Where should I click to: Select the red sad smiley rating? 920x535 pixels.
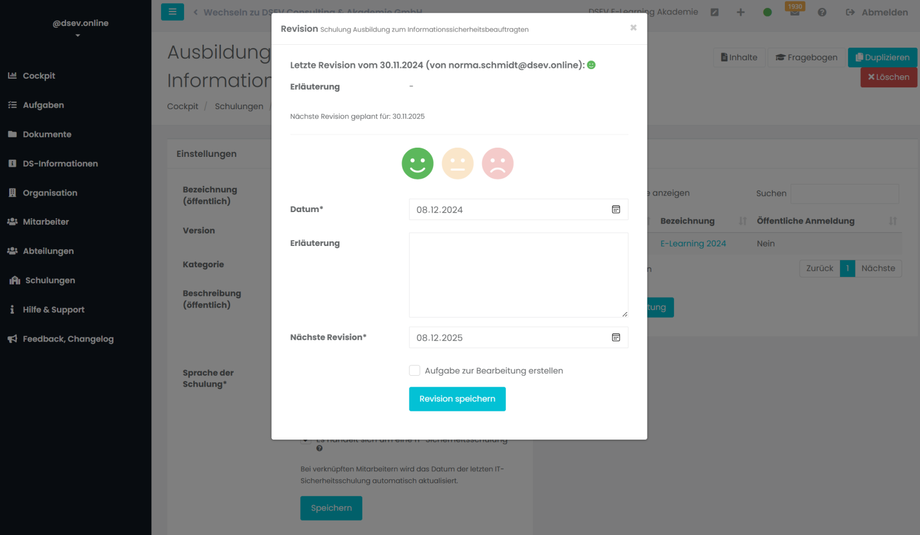[x=497, y=163]
